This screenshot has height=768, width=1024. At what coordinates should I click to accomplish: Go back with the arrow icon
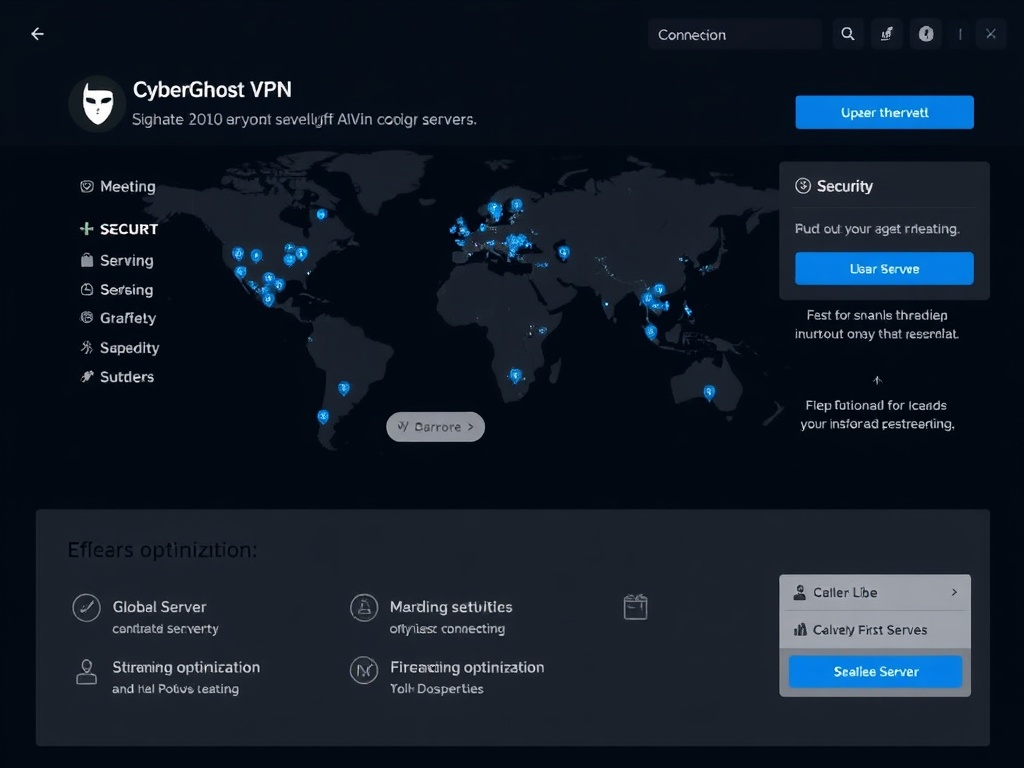(37, 34)
